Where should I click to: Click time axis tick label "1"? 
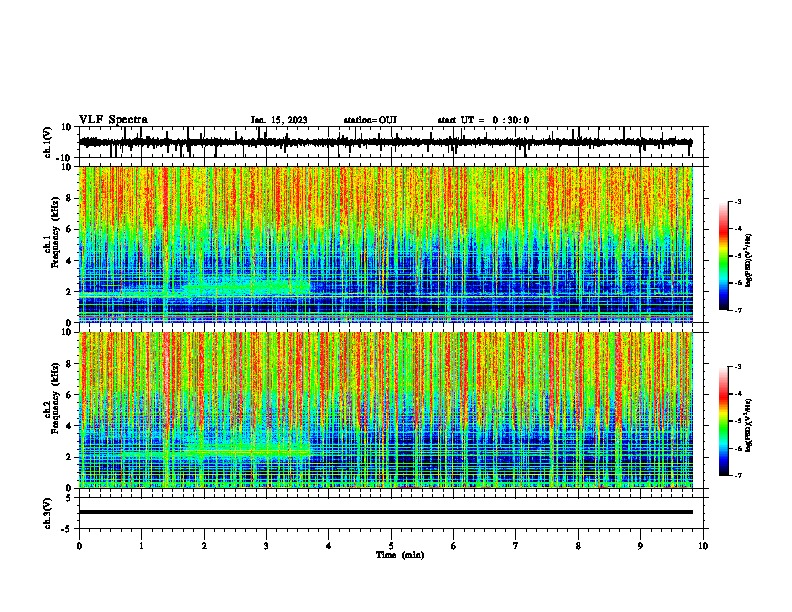141,546
